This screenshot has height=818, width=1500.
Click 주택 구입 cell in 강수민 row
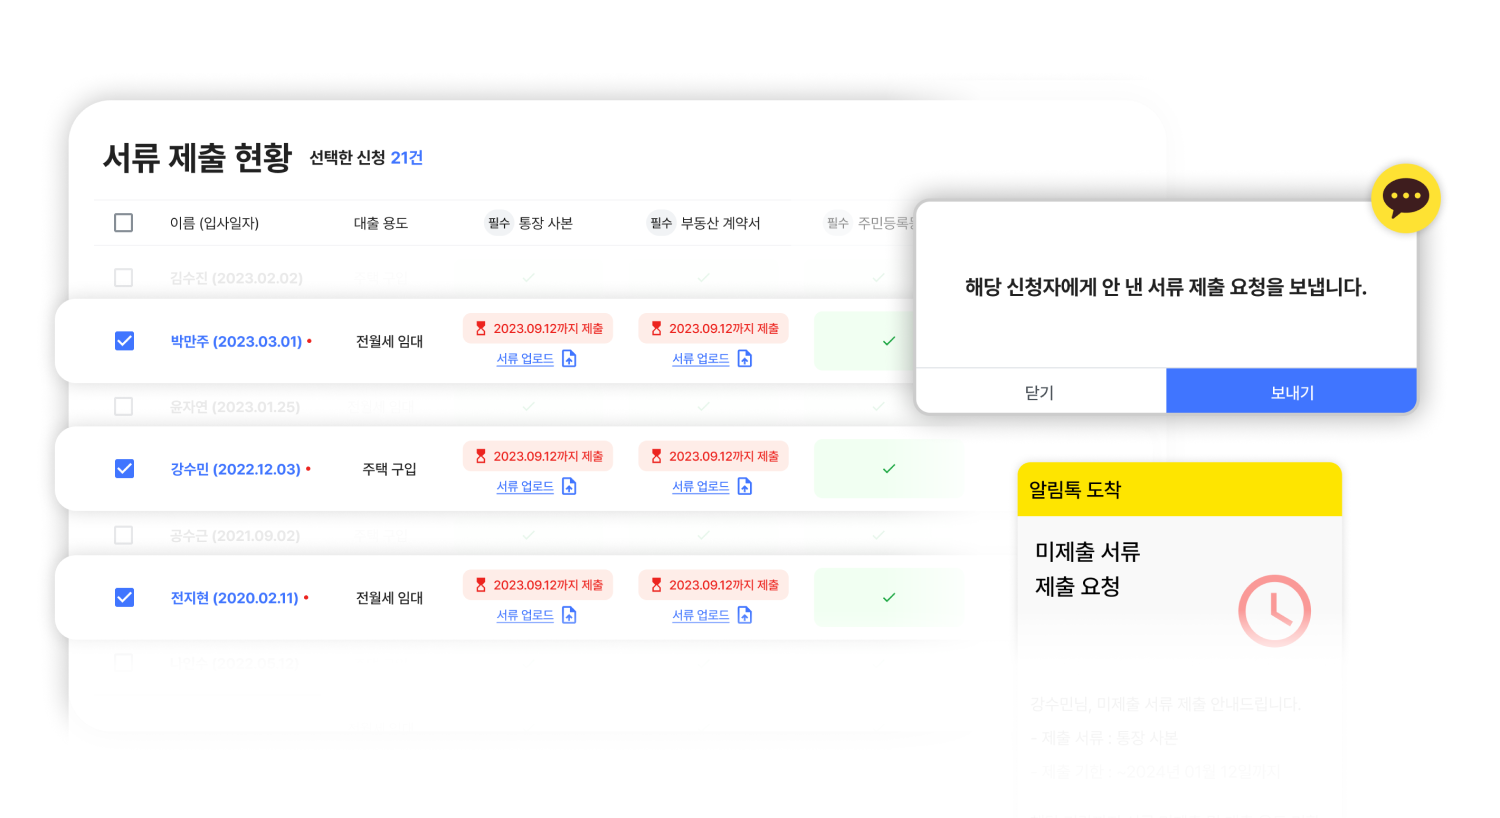pyautogui.click(x=390, y=469)
